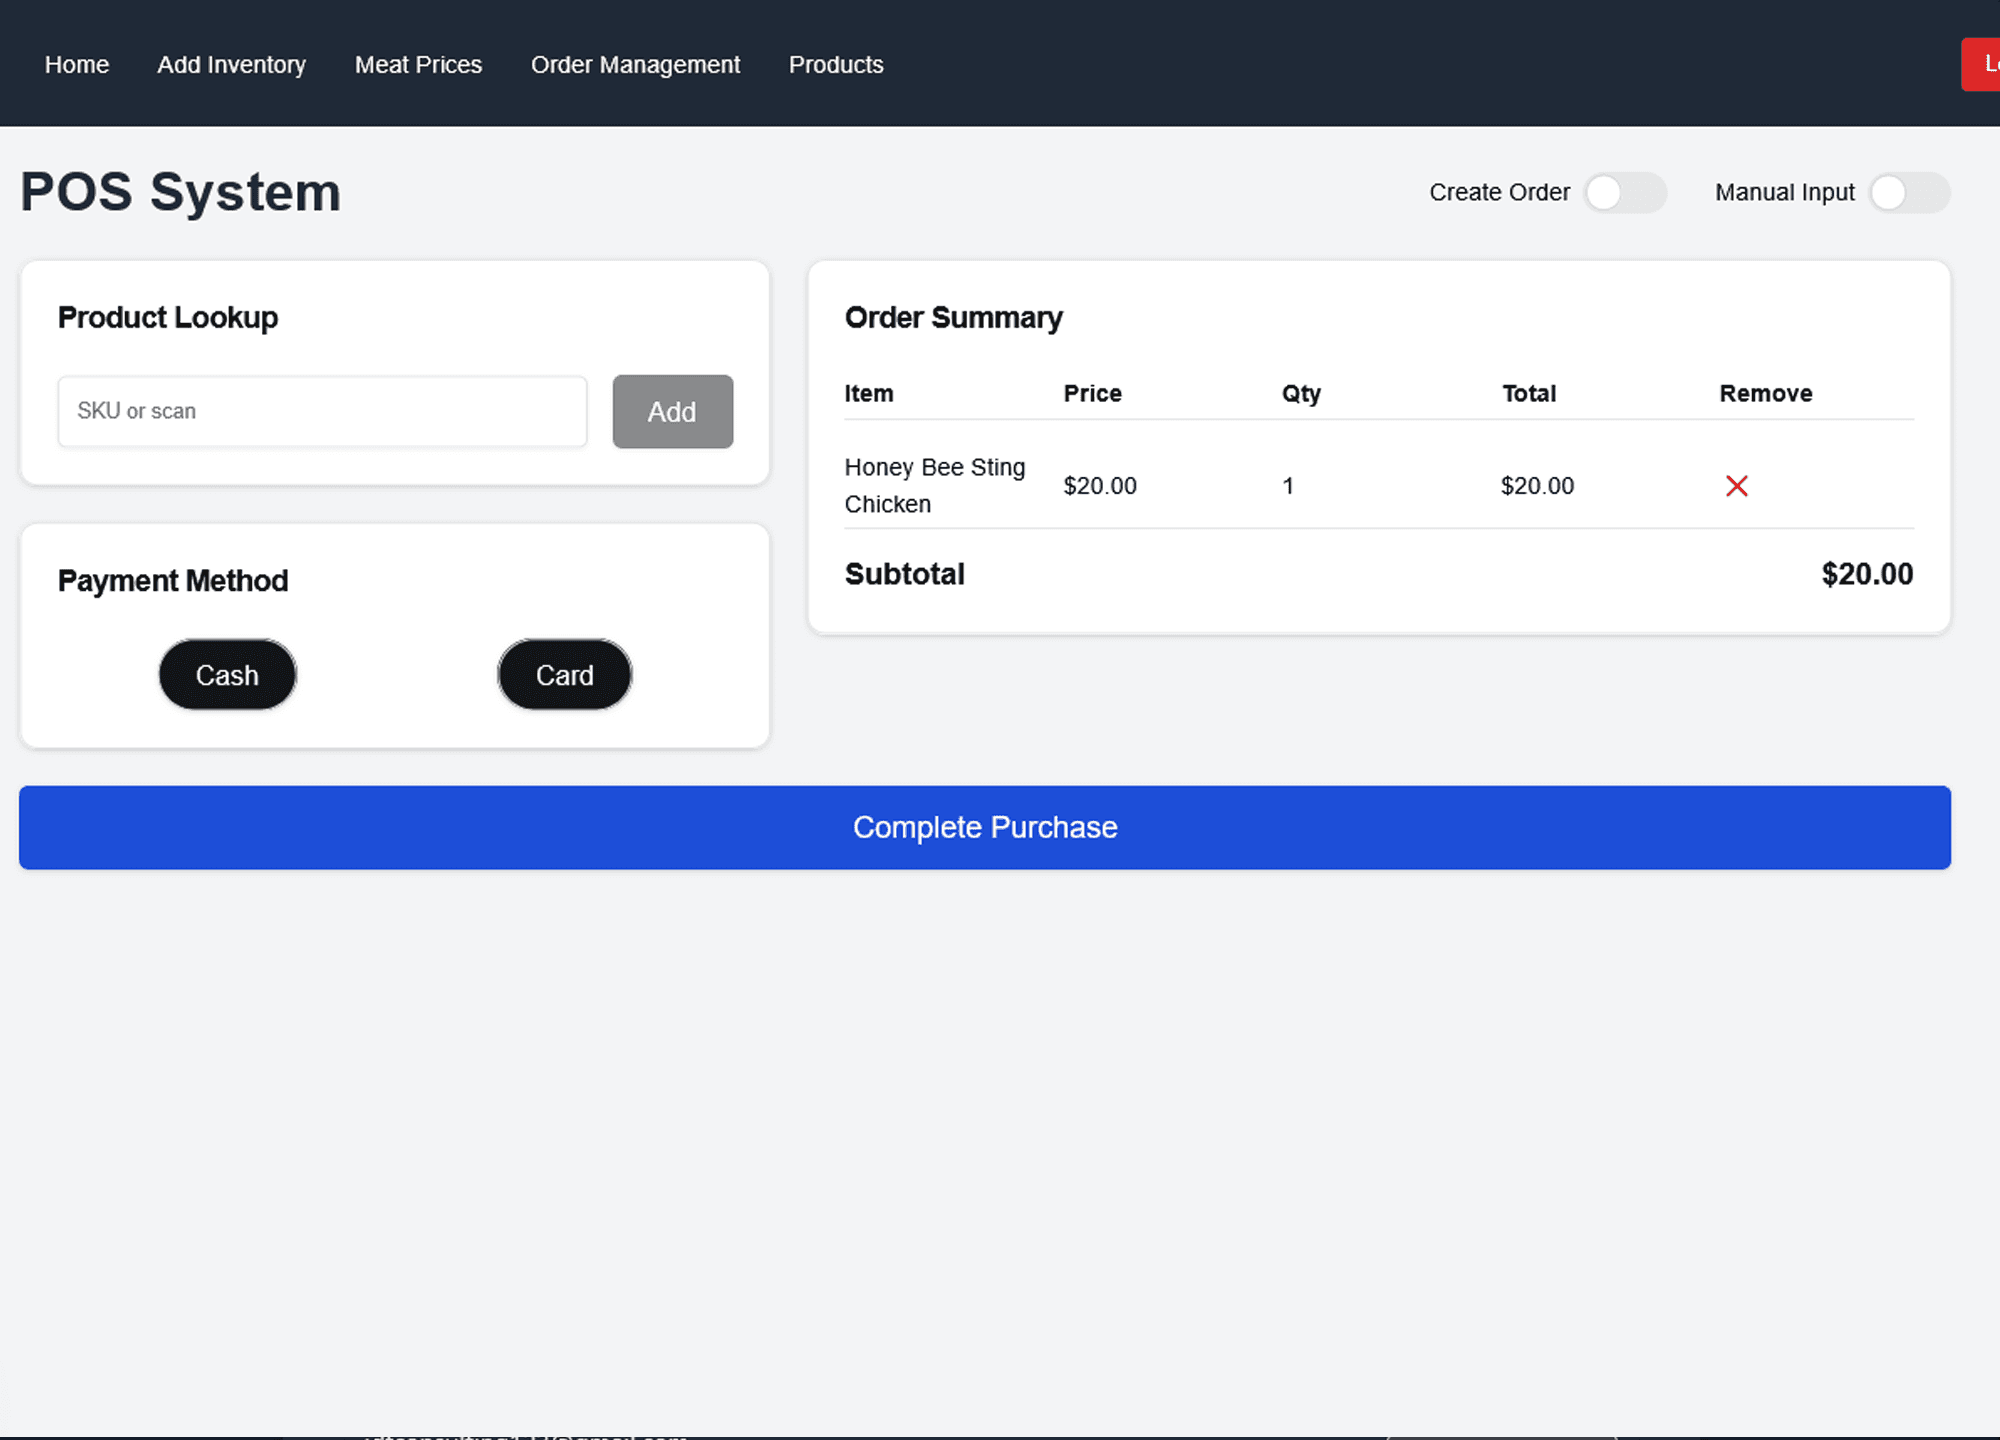This screenshot has width=2000, height=1440.
Task: Open the Products page
Action: coord(836,64)
